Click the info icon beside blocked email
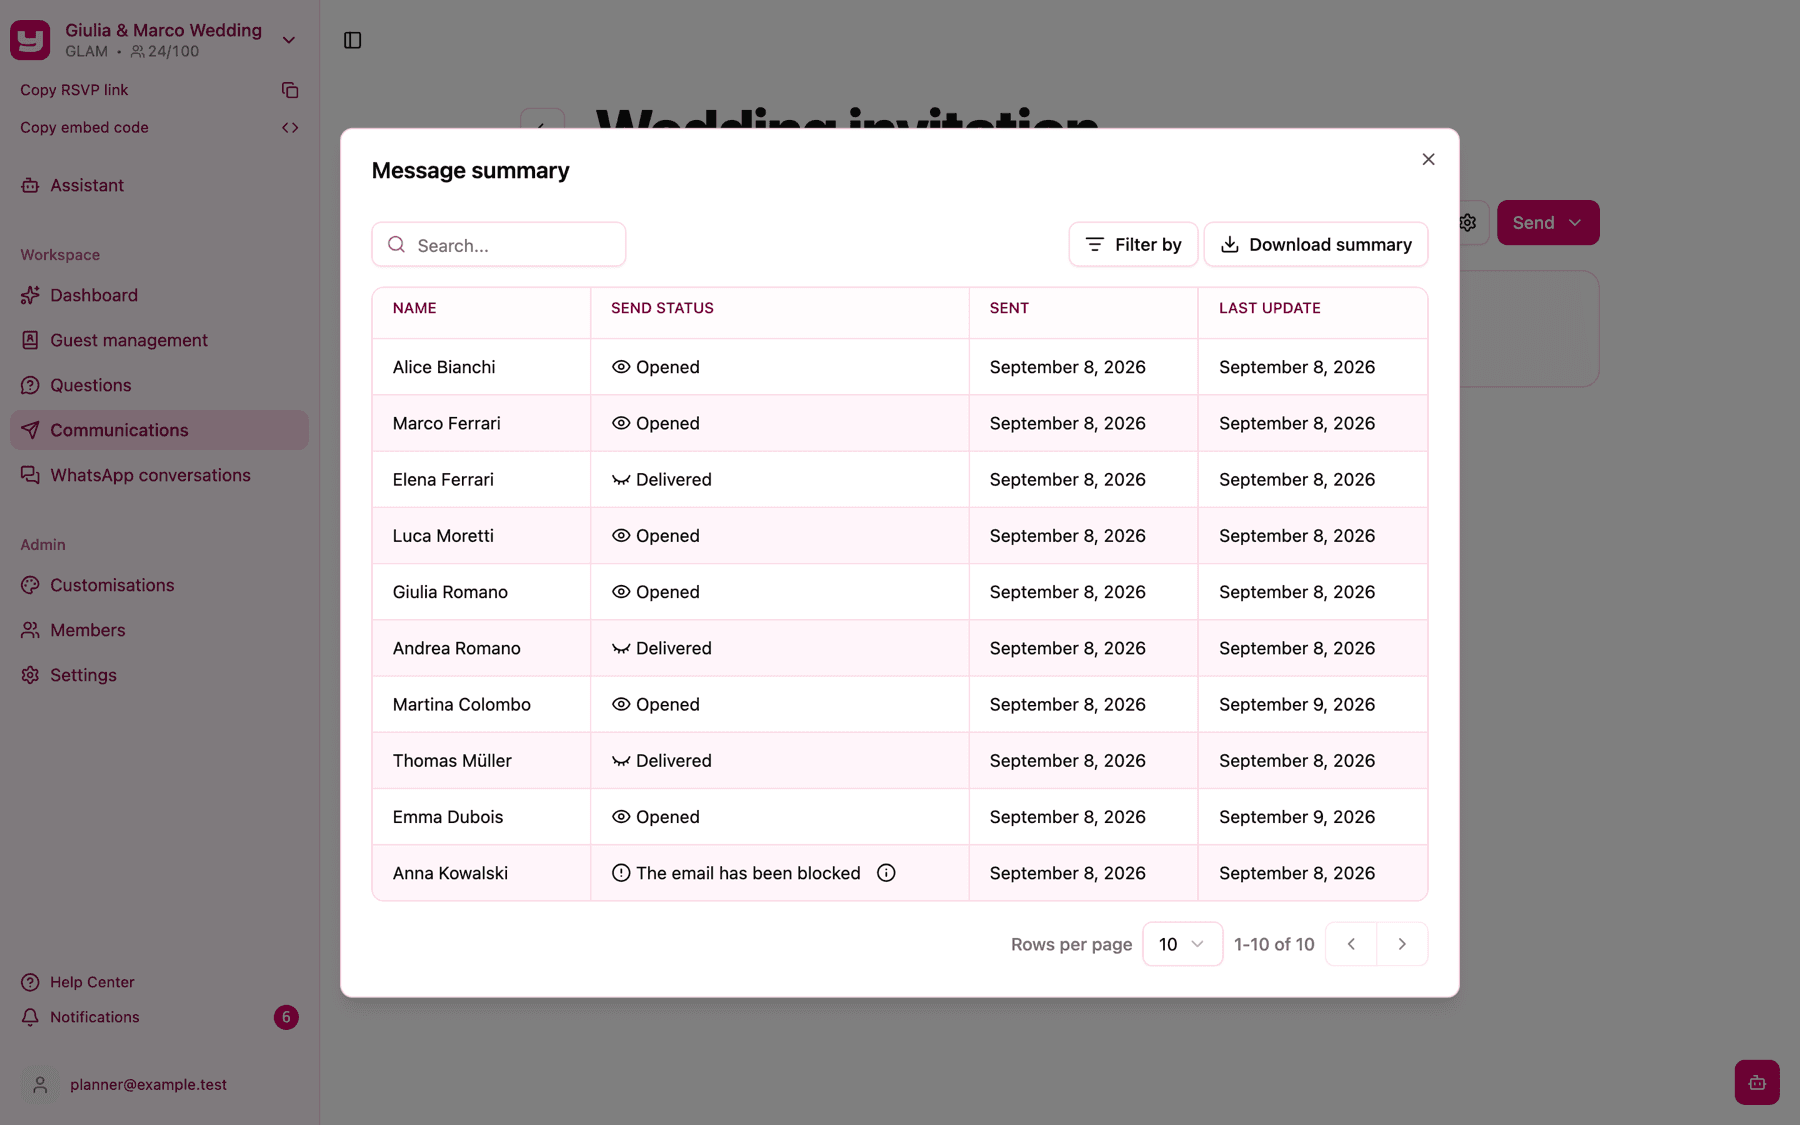 (x=886, y=873)
